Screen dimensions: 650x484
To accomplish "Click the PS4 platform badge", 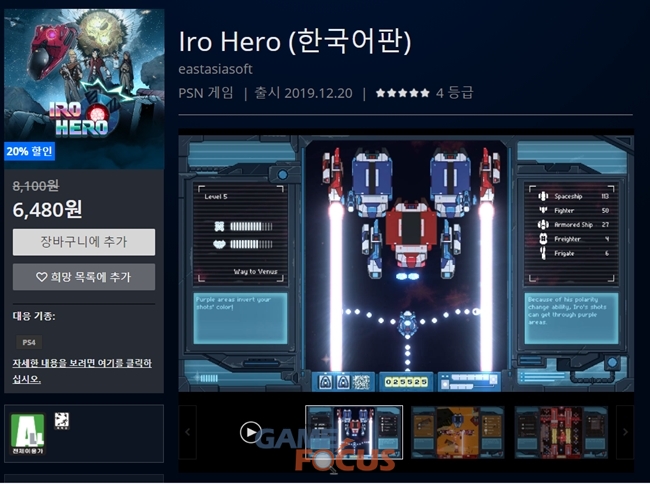I will pyautogui.click(x=29, y=342).
